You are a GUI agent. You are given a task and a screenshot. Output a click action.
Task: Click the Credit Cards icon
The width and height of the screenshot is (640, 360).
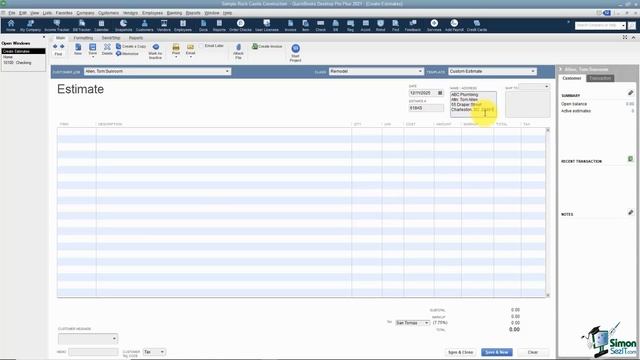(477, 25)
